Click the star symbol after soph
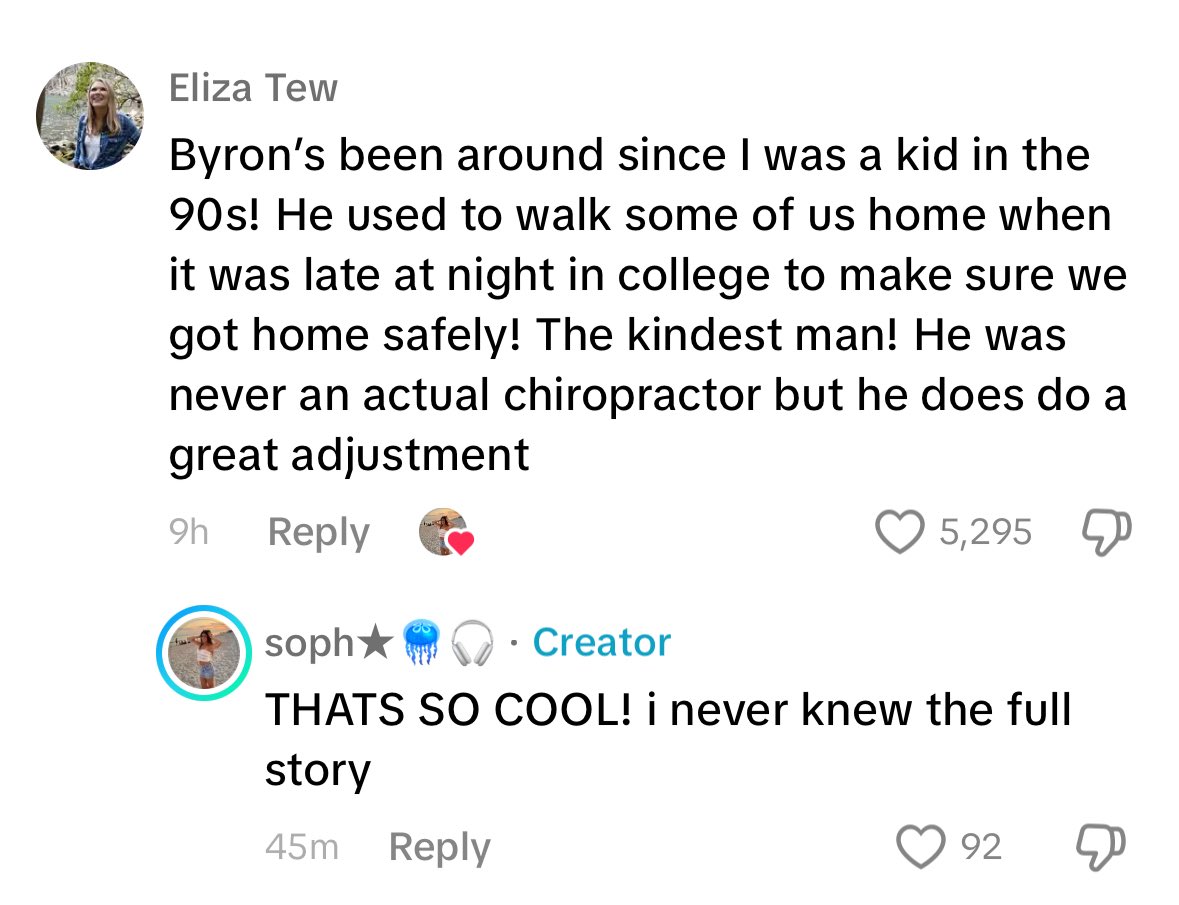 tap(374, 643)
